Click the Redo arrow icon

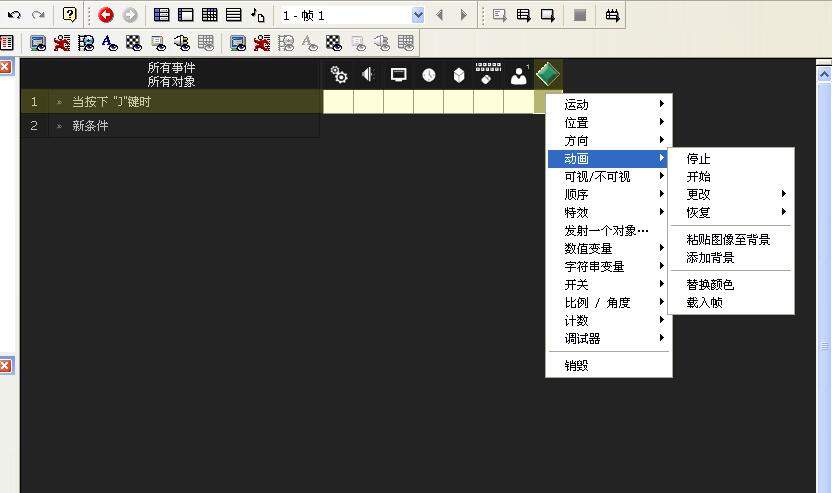coord(38,15)
